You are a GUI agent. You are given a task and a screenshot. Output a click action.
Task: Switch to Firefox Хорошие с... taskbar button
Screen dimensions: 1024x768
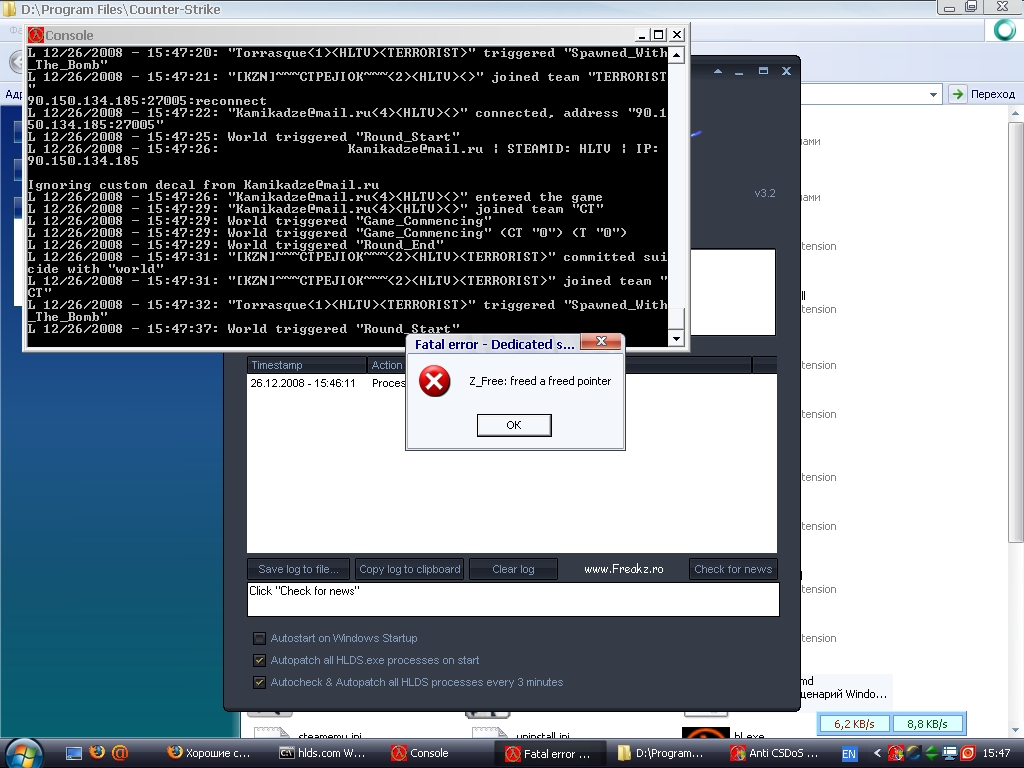210,754
